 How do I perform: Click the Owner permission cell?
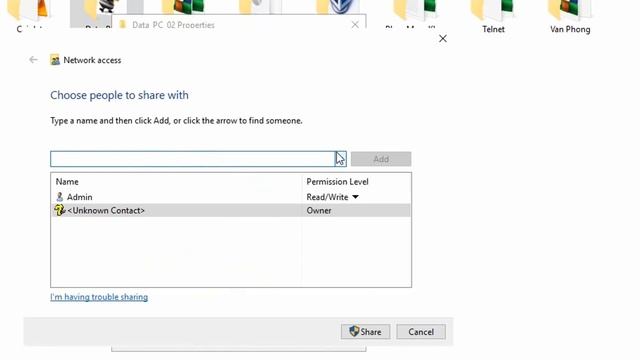[x=319, y=211]
